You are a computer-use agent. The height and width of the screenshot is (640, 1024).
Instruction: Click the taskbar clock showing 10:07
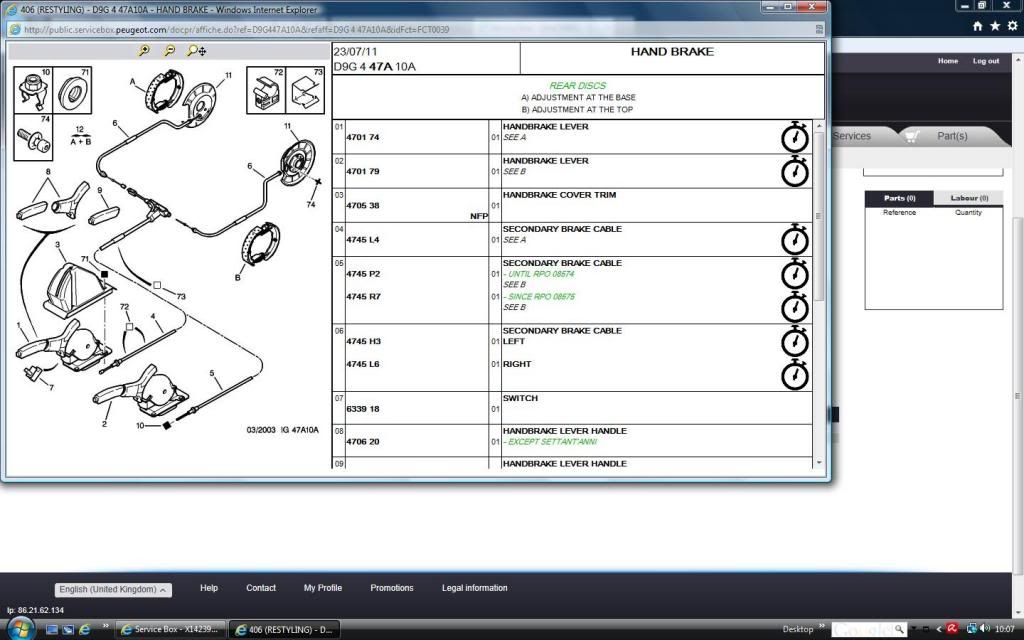pyautogui.click(x=1005, y=629)
